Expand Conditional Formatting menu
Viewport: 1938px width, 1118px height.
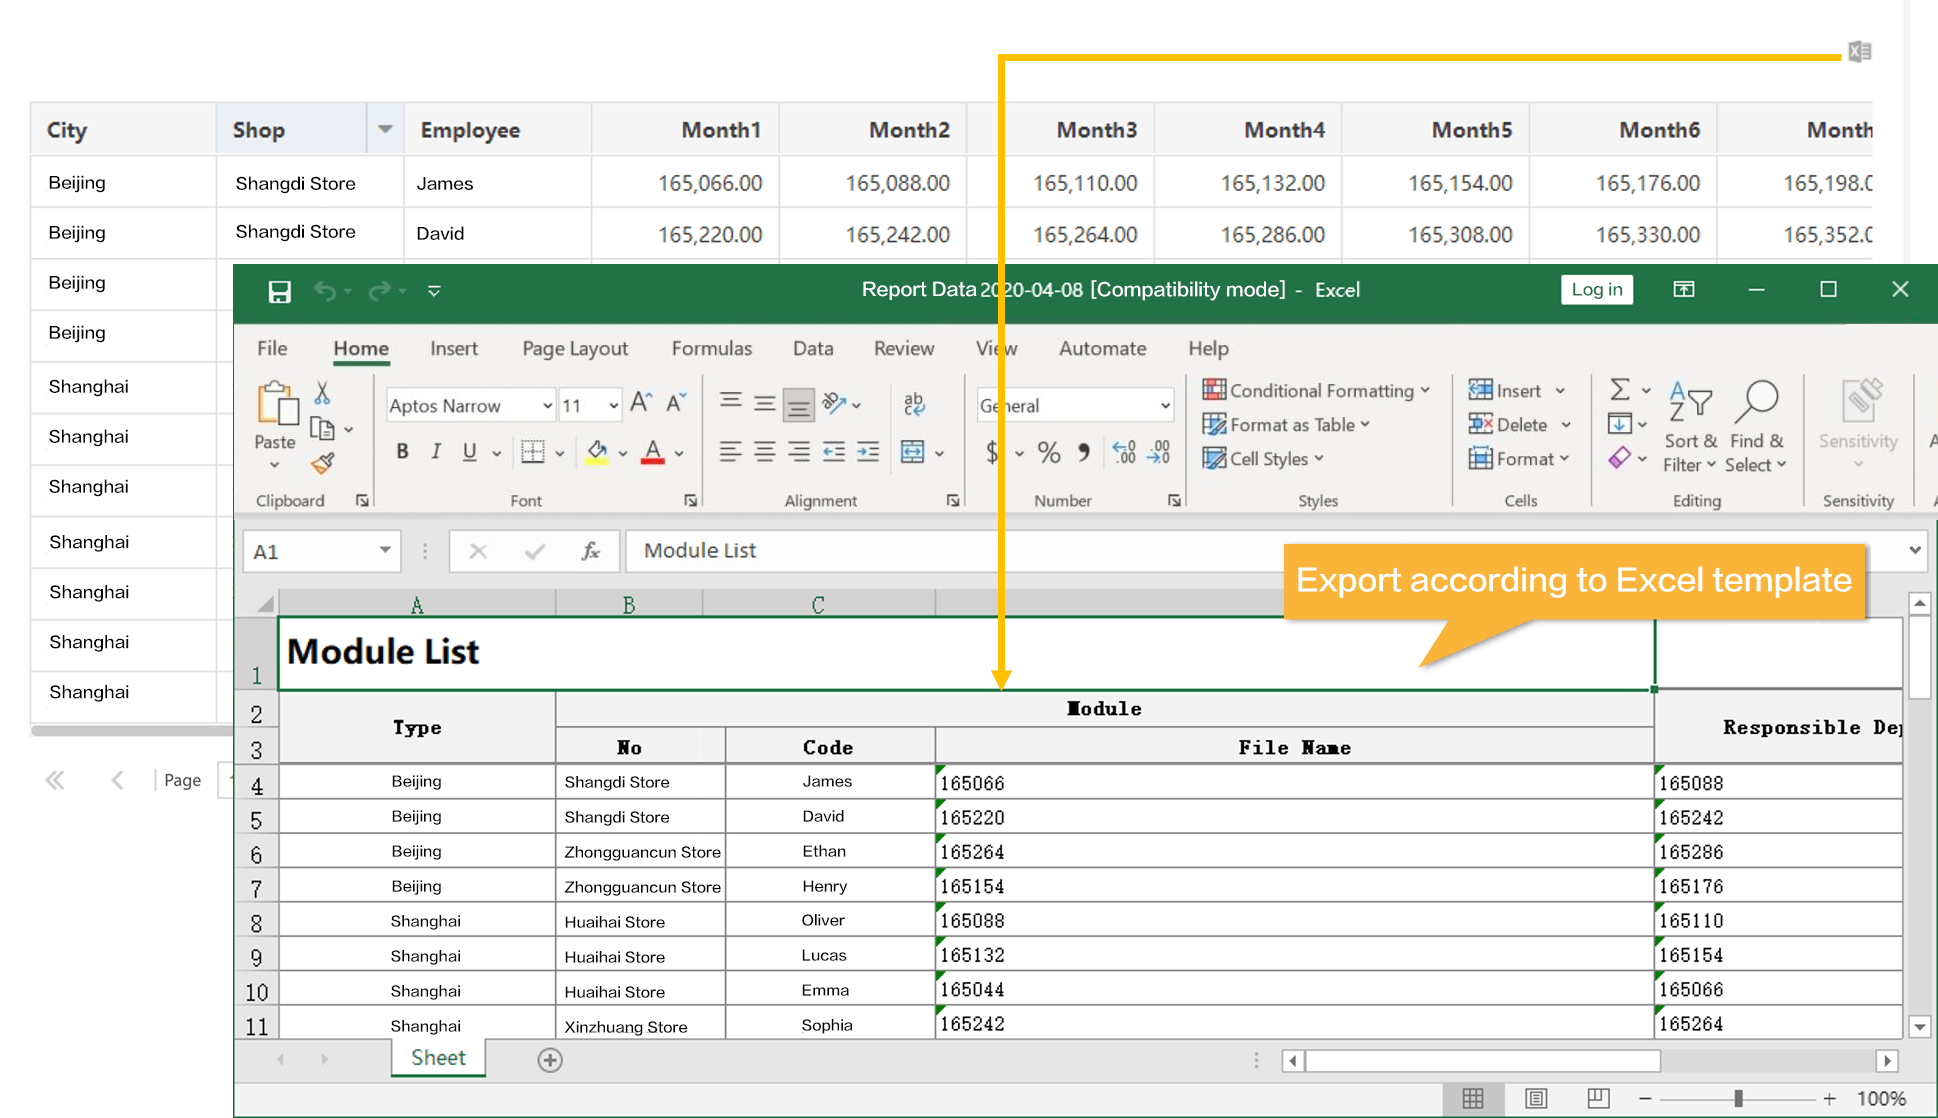pyautogui.click(x=1316, y=390)
